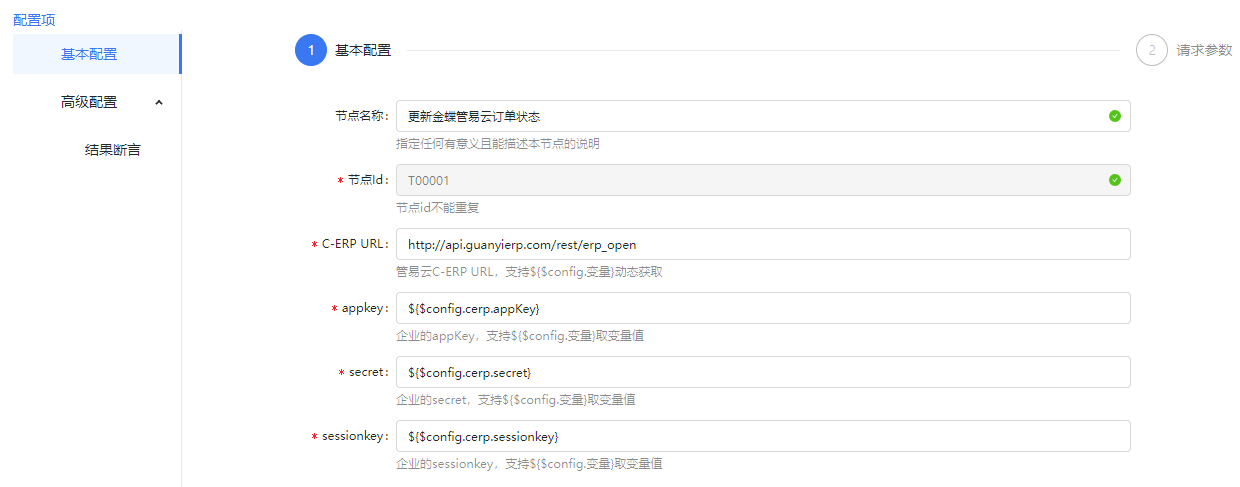Image resolution: width=1240 pixels, height=487 pixels.
Task: Focus the 节点名称 input field
Action: (750, 116)
